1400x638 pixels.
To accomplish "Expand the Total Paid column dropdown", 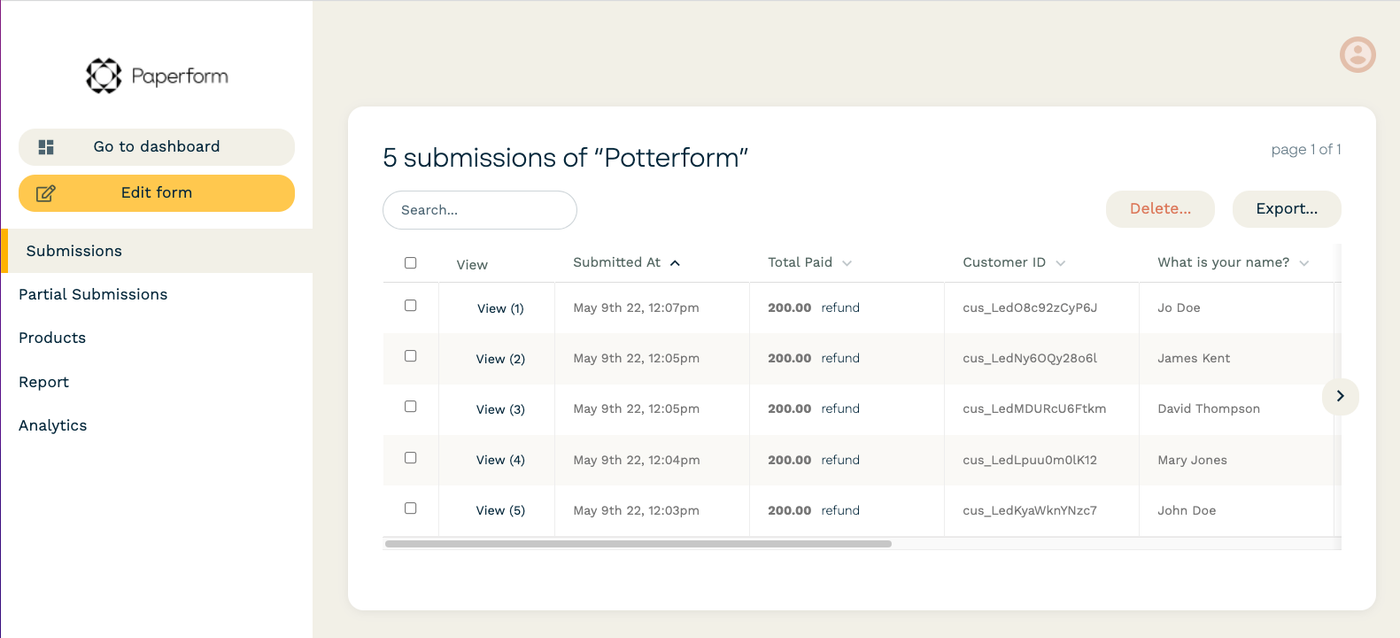I will tap(847, 263).
